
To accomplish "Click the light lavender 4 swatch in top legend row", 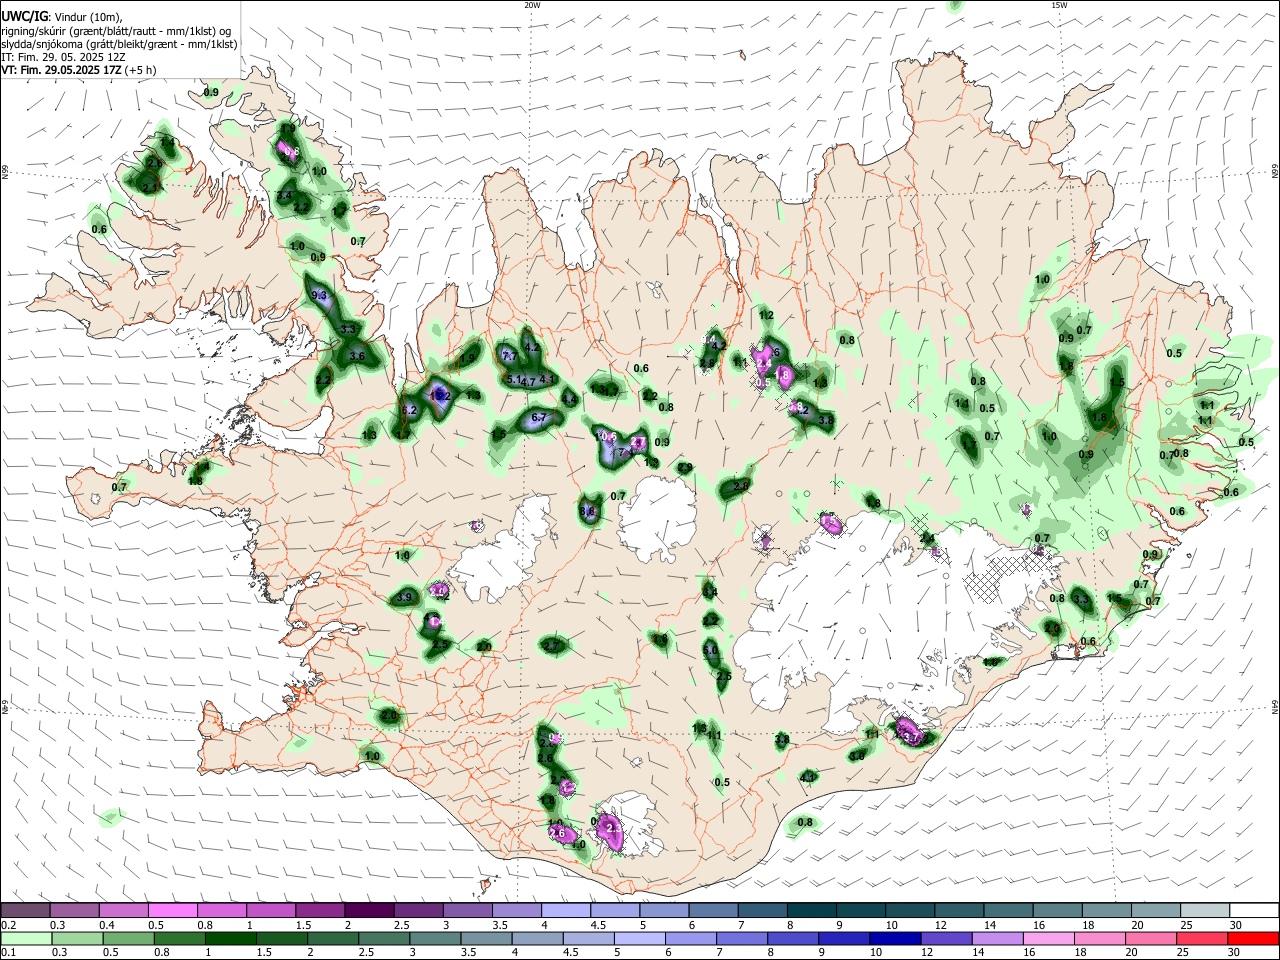I will point(566,911).
